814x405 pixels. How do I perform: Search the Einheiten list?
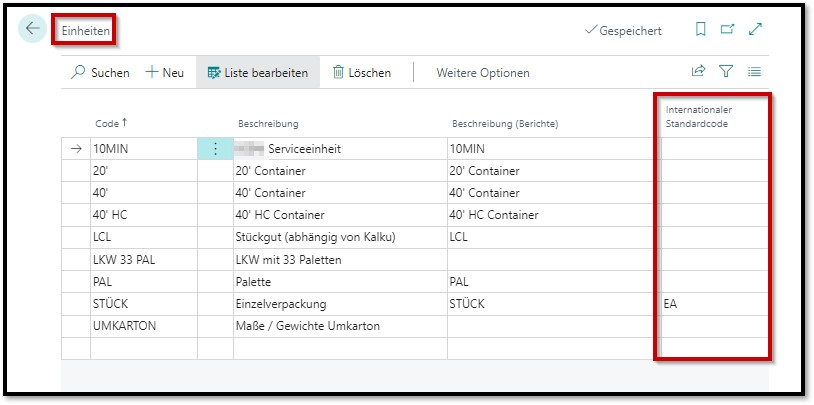coord(100,72)
